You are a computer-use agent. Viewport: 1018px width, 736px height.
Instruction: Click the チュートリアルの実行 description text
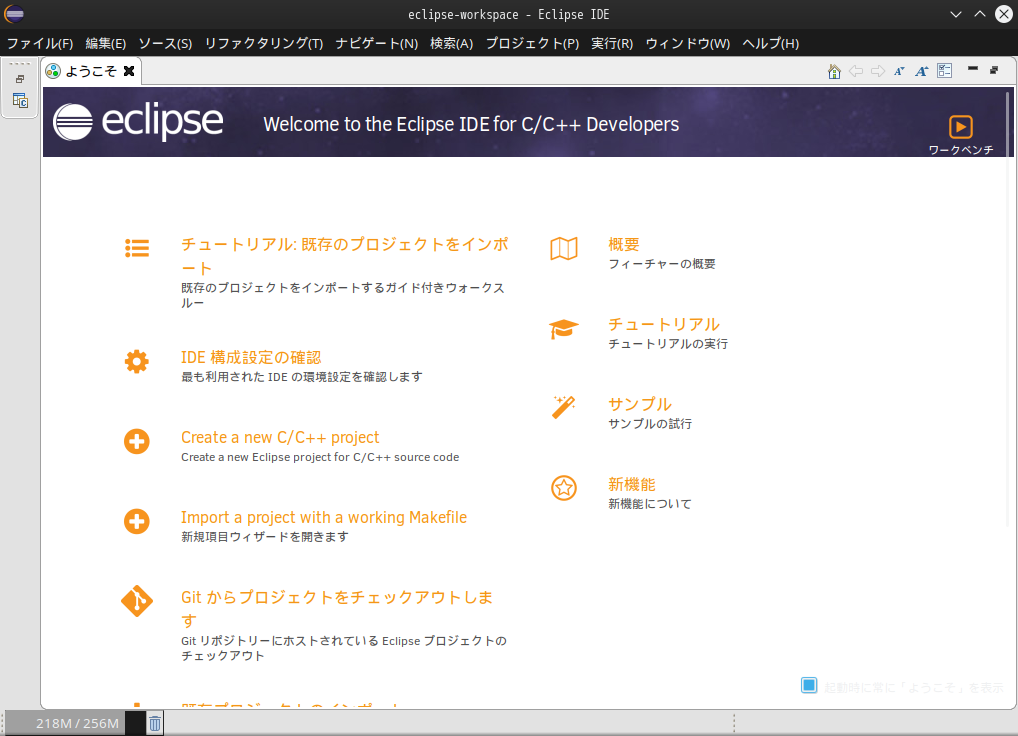click(668, 343)
